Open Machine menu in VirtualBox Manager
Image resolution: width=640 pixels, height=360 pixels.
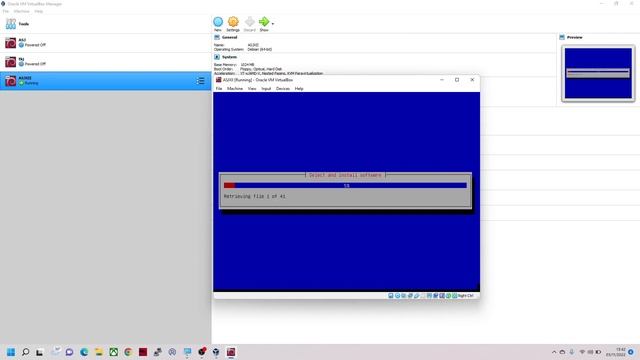click(22, 11)
